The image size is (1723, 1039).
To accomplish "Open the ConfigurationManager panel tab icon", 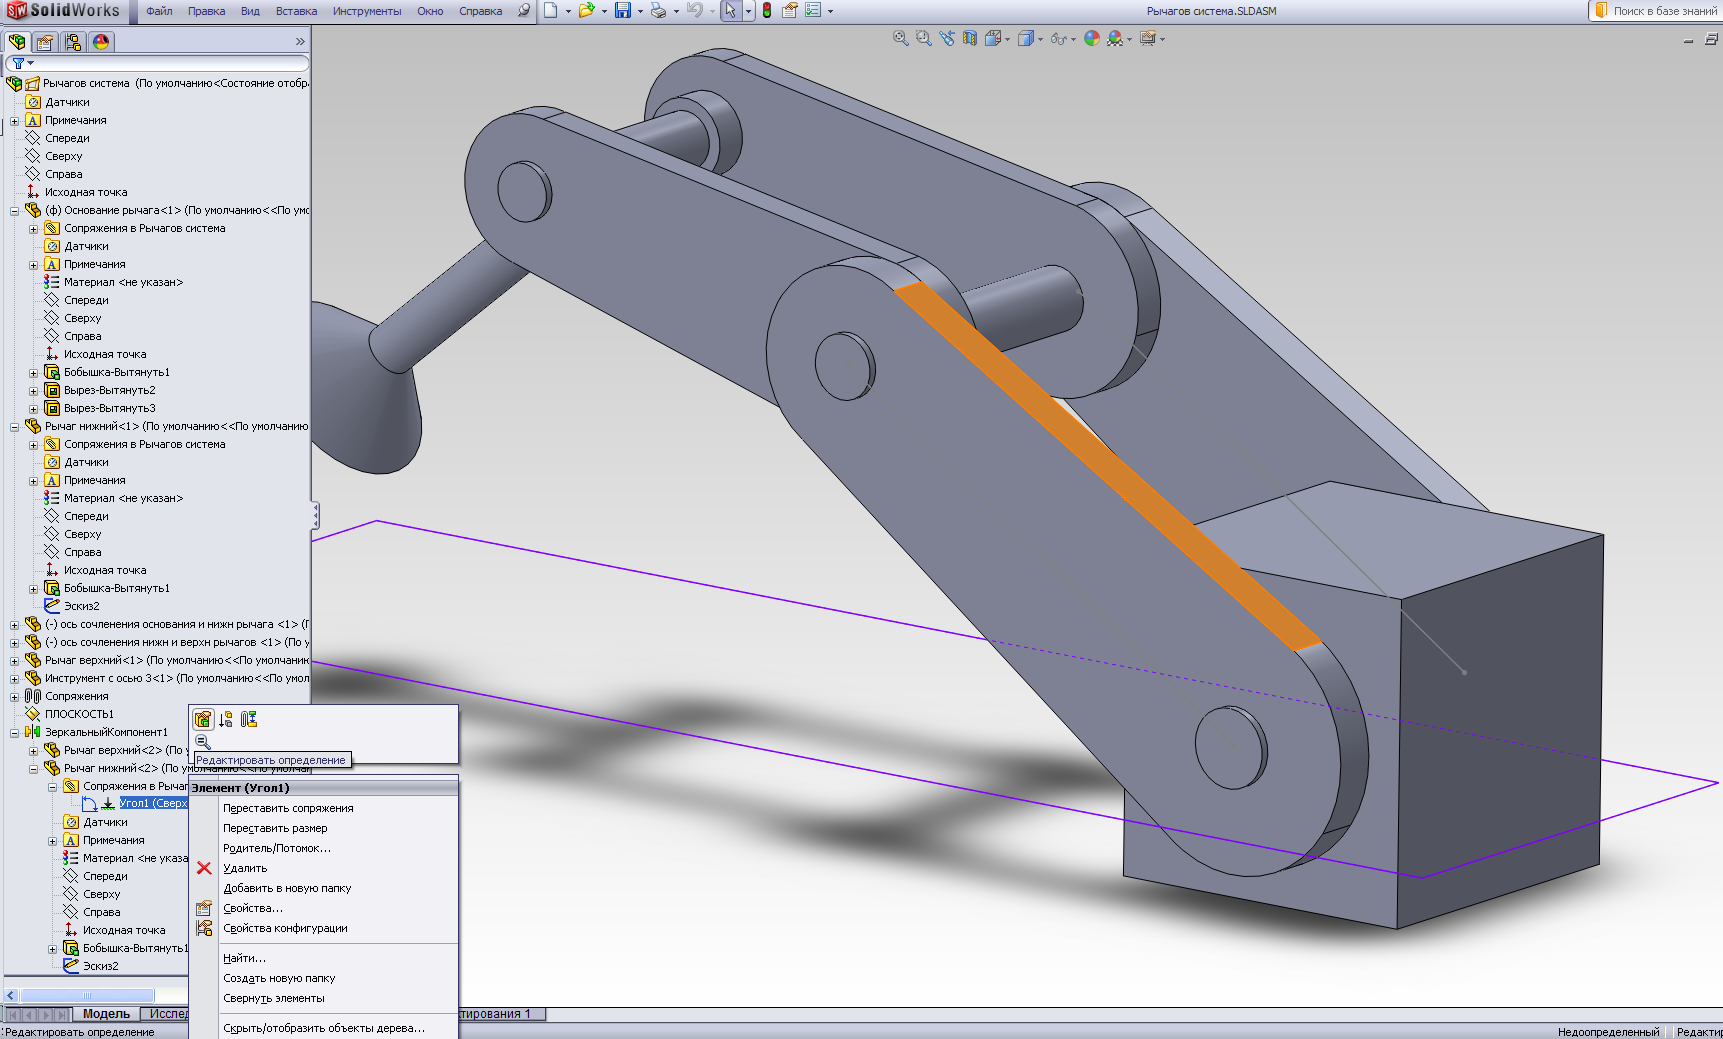I will [73, 42].
